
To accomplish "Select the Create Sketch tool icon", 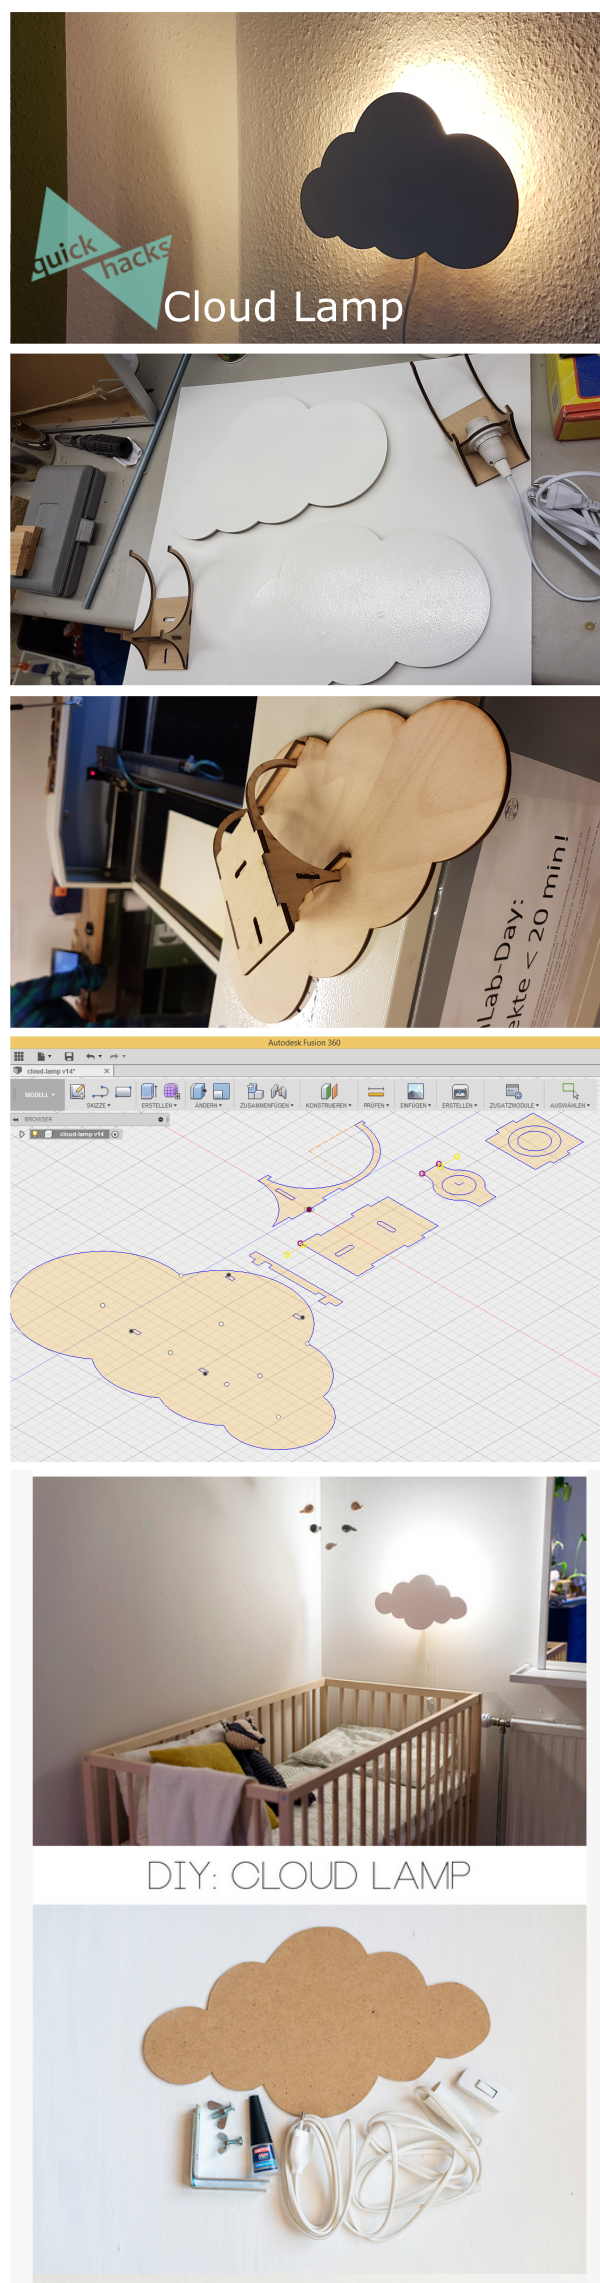I will point(77,1092).
